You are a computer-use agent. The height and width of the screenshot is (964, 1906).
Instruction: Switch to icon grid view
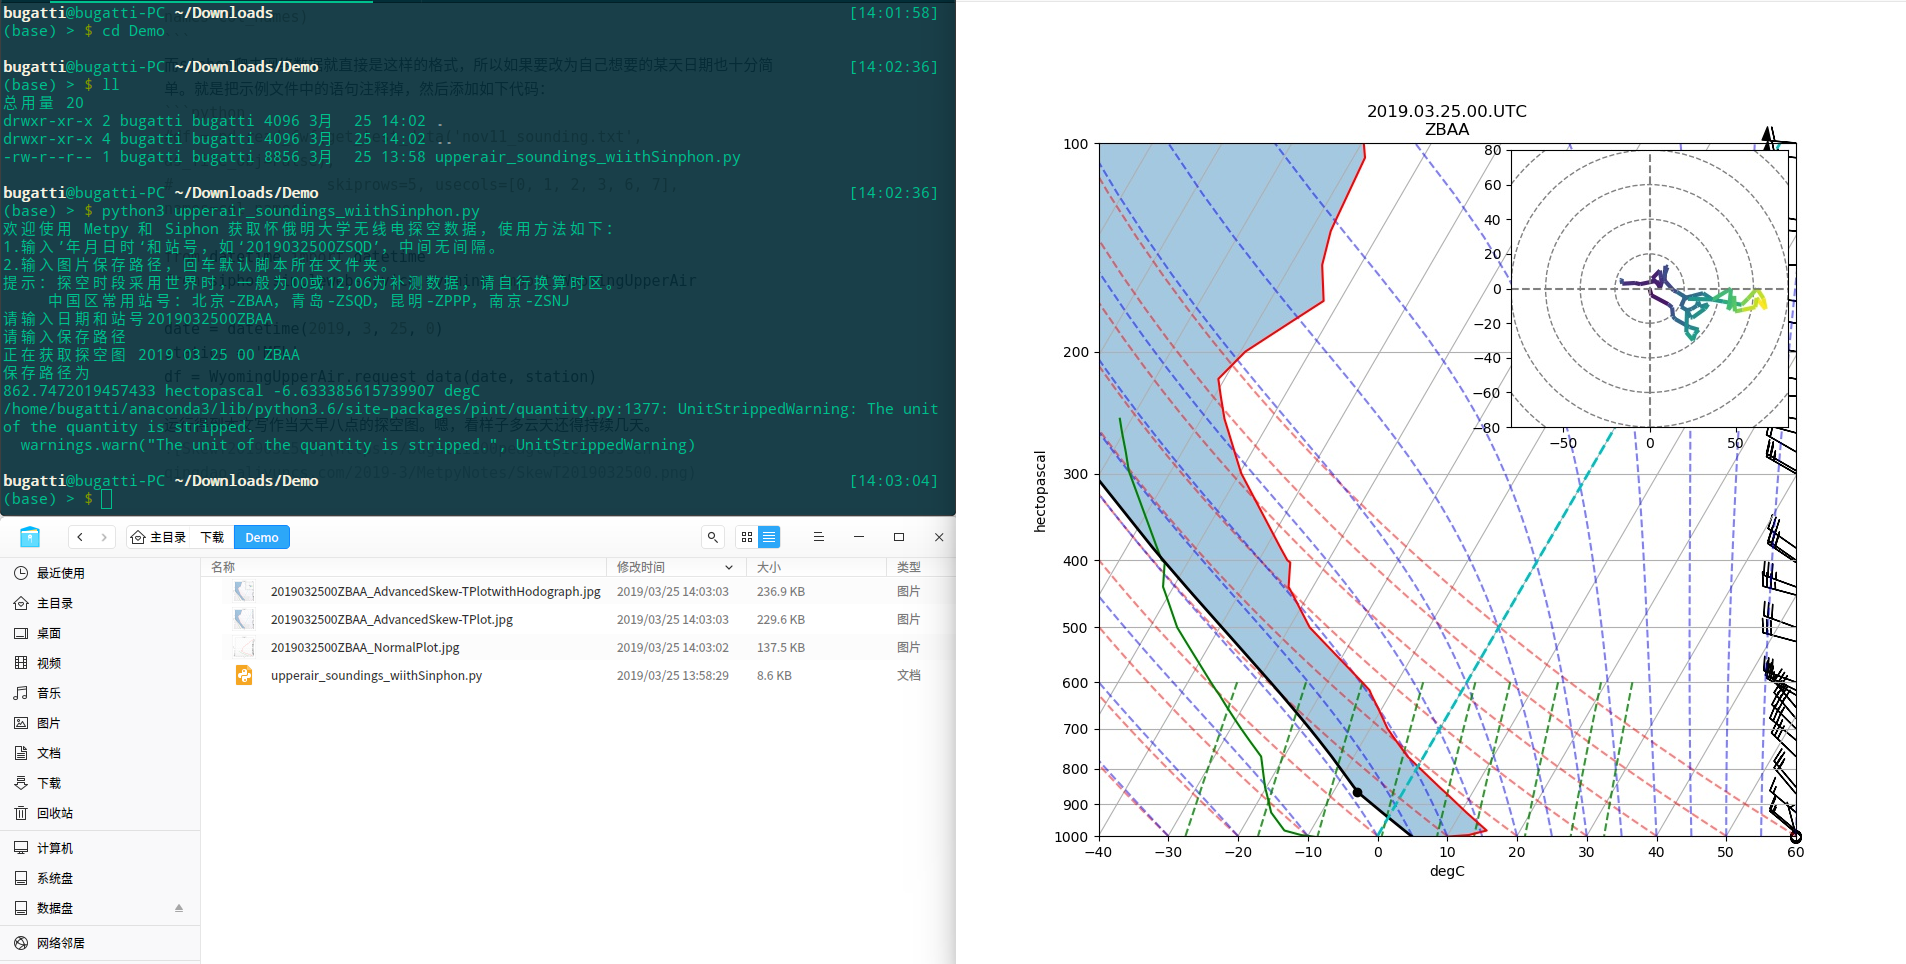pyautogui.click(x=747, y=537)
